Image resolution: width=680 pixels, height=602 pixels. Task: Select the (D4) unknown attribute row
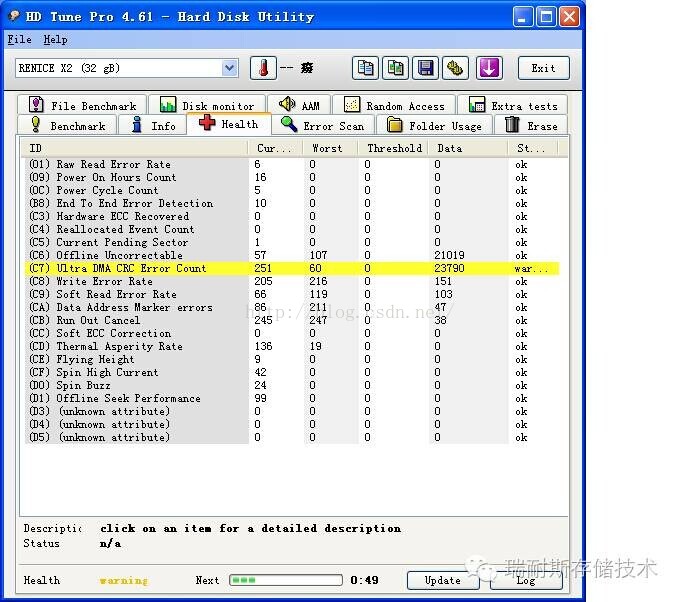click(x=292, y=425)
